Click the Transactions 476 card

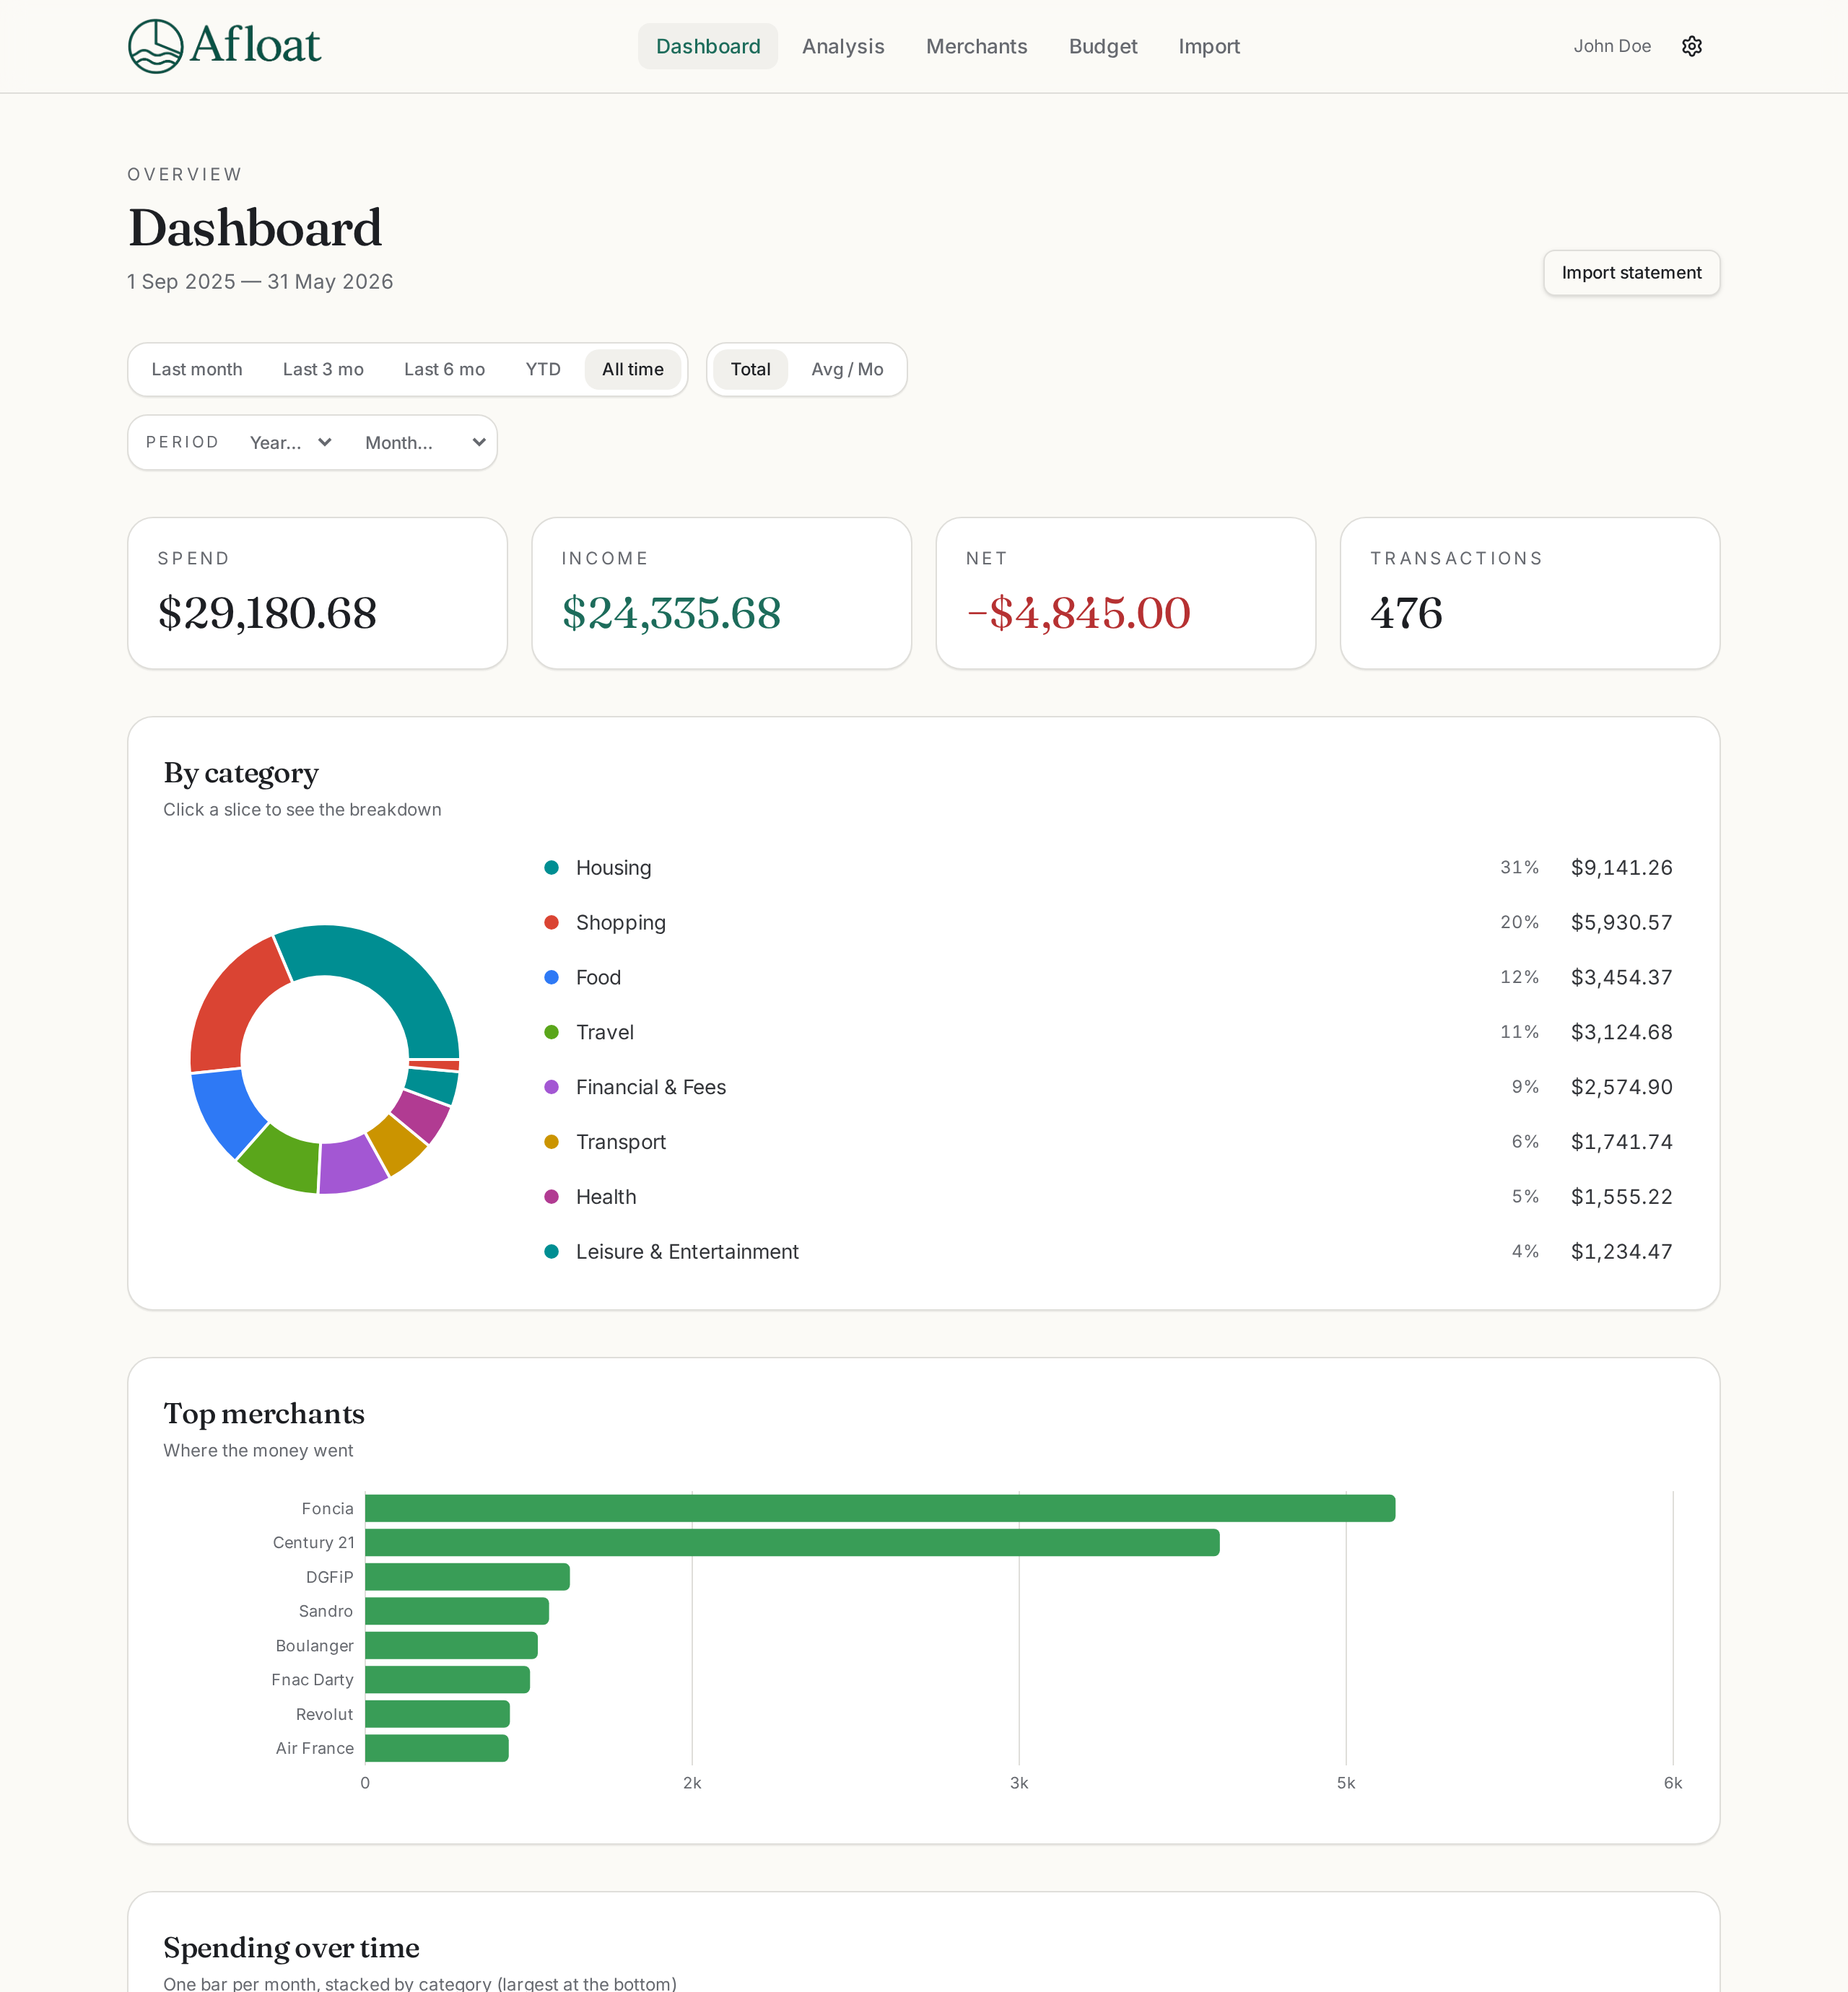1529,593
